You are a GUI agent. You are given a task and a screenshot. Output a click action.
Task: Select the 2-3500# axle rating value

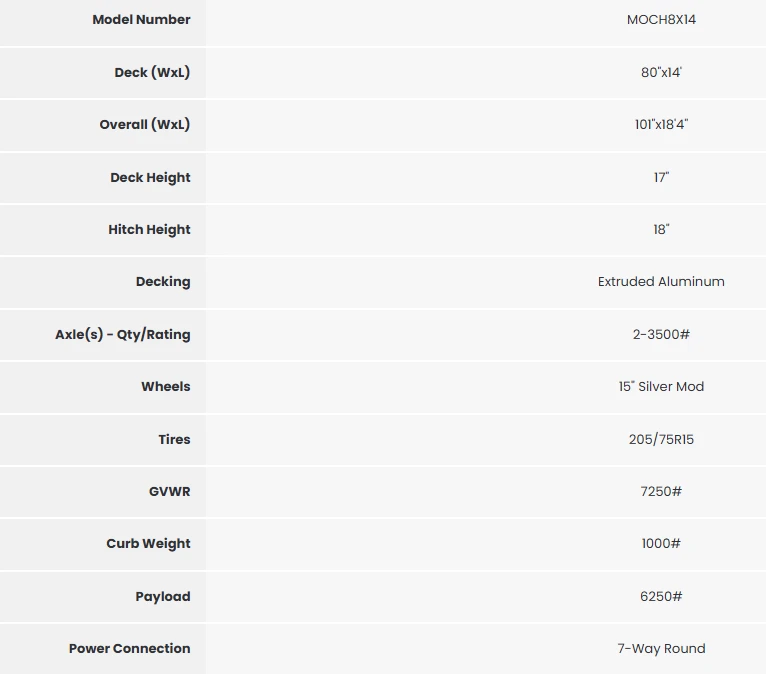point(661,334)
